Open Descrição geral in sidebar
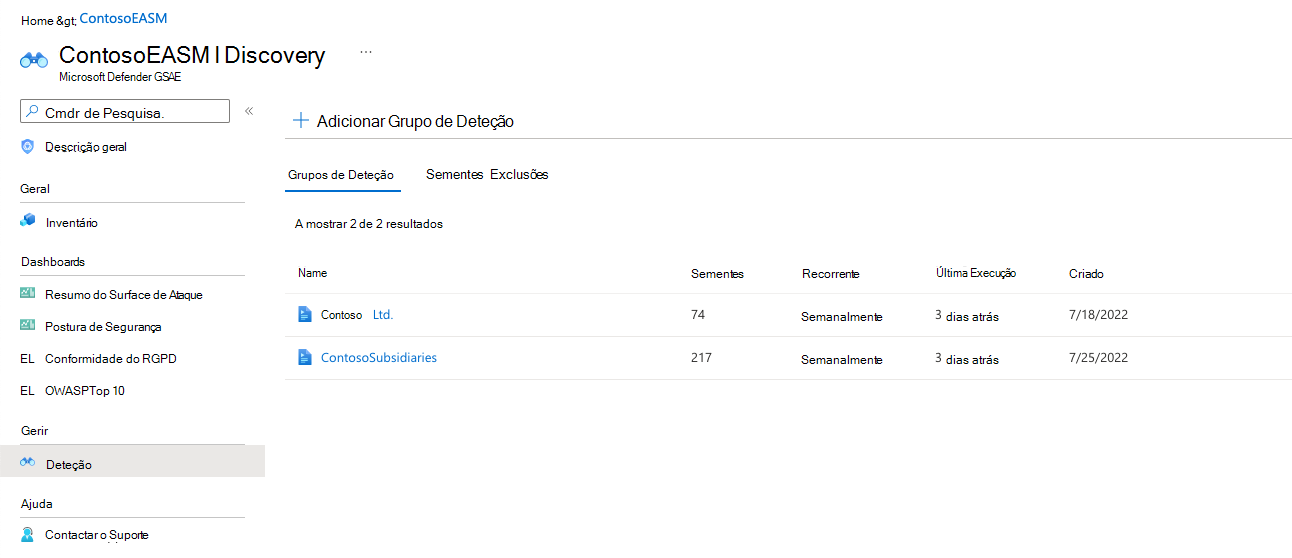This screenshot has height=558, width=1292. pos(86,147)
